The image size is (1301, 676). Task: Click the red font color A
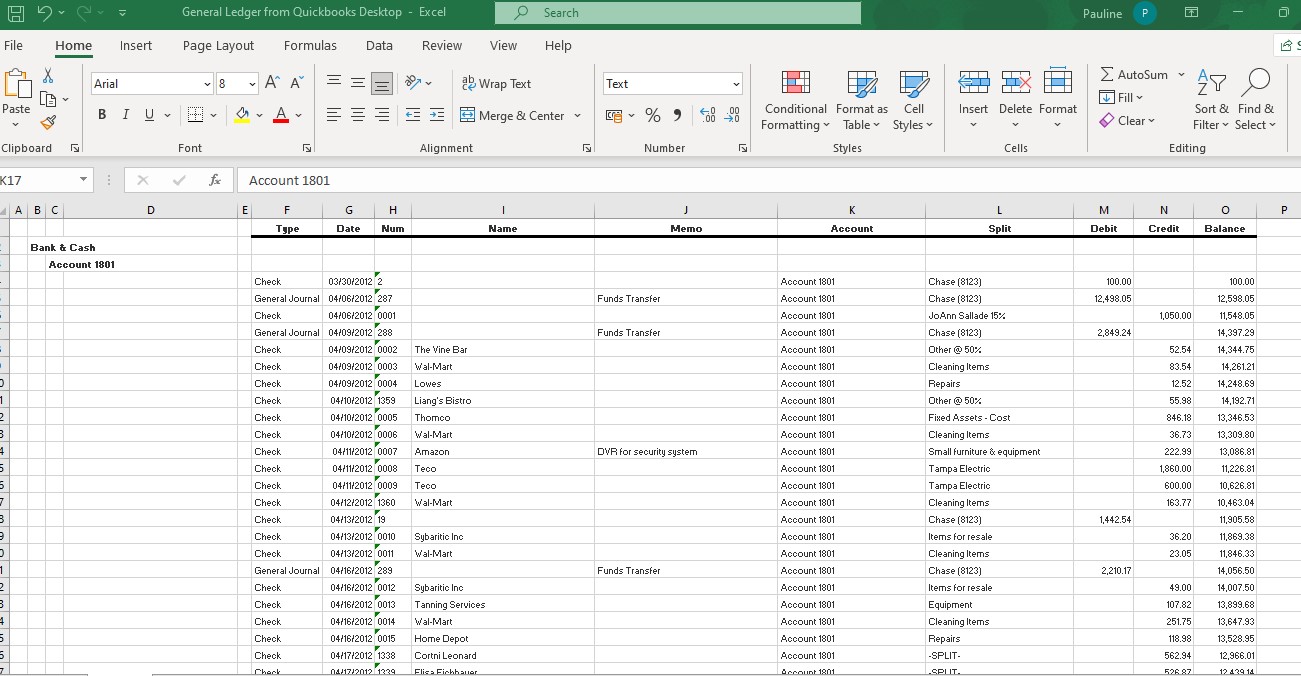click(x=281, y=115)
